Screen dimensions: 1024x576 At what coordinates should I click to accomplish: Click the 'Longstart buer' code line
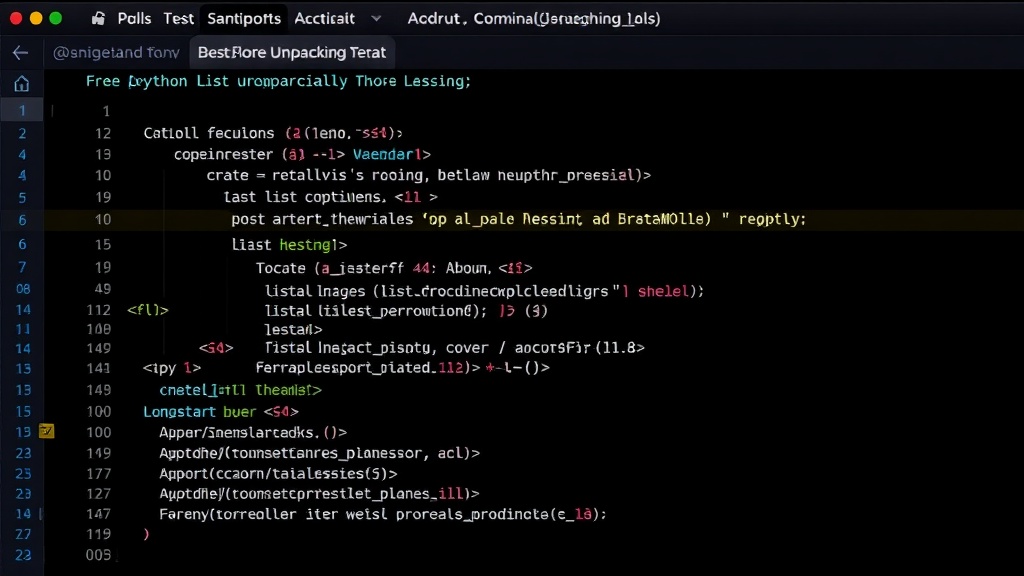click(221, 411)
